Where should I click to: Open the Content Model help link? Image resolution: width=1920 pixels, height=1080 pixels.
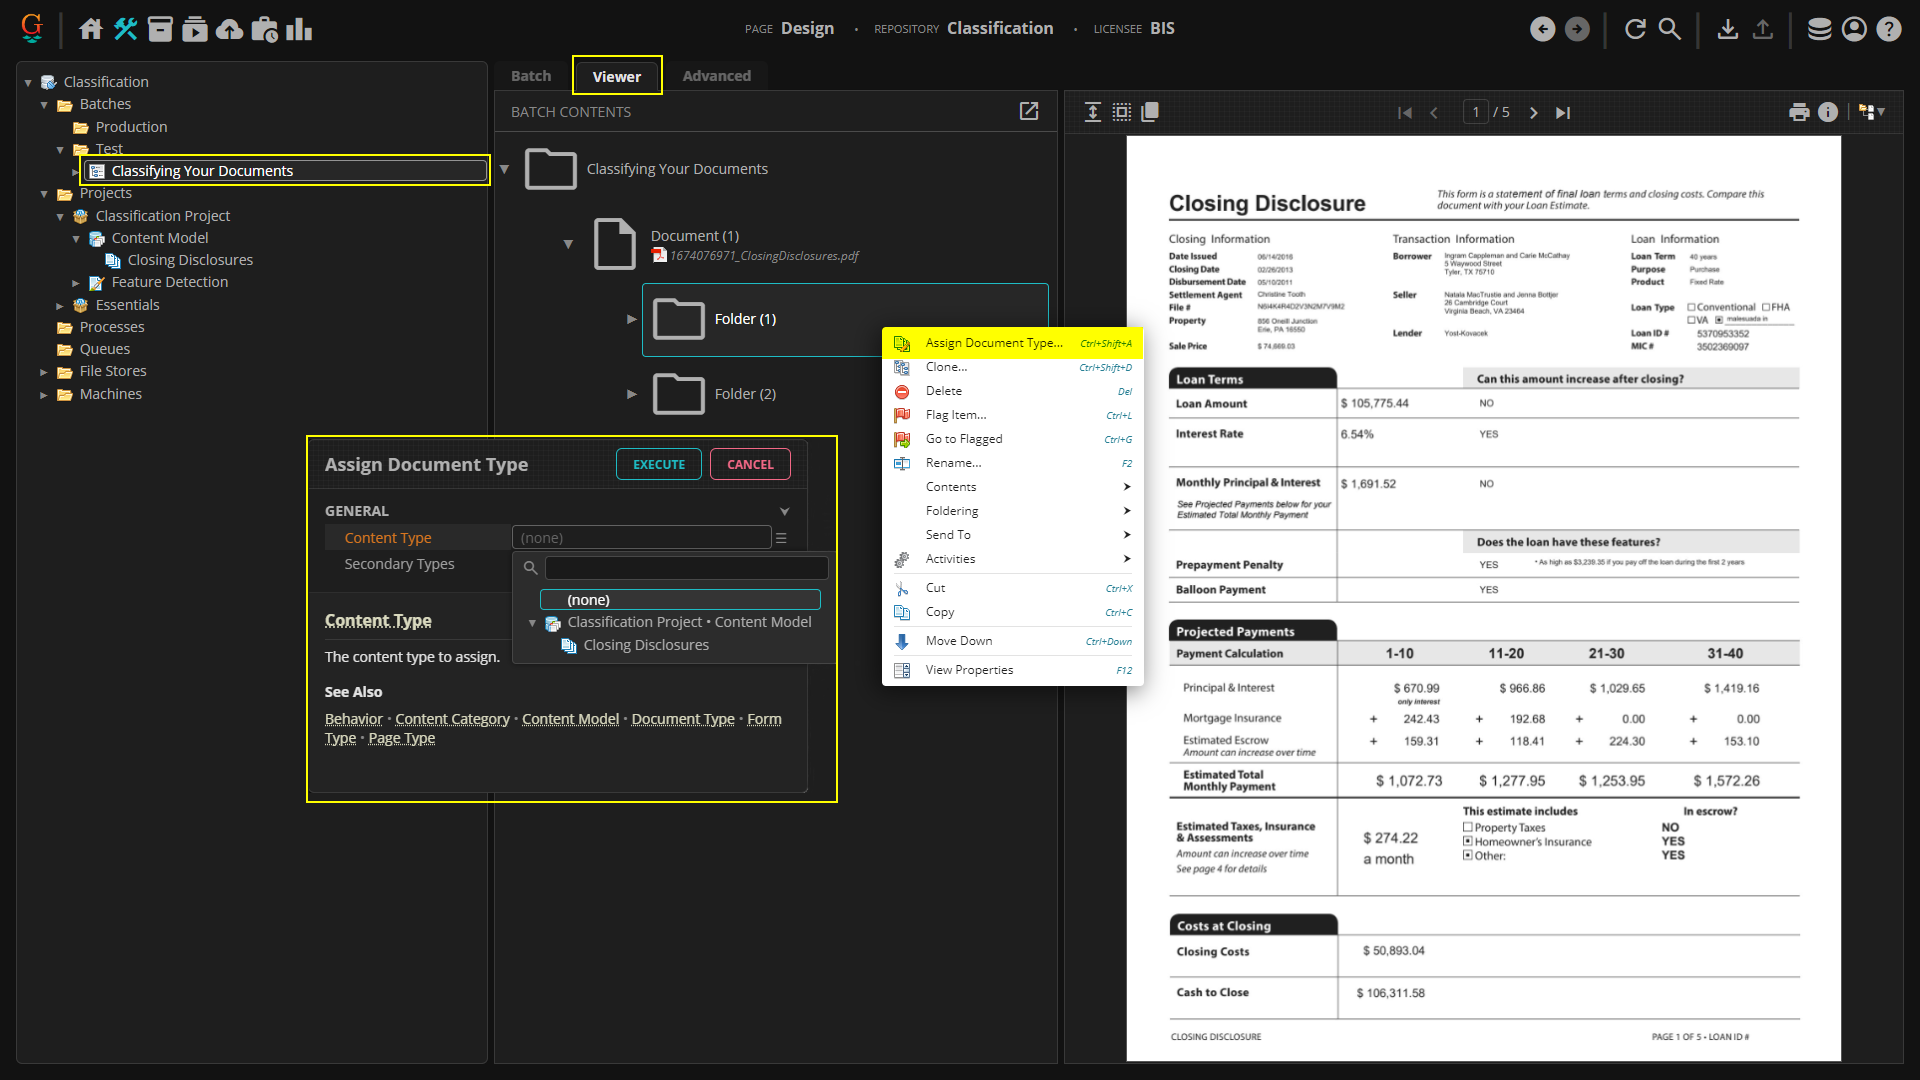tap(570, 719)
